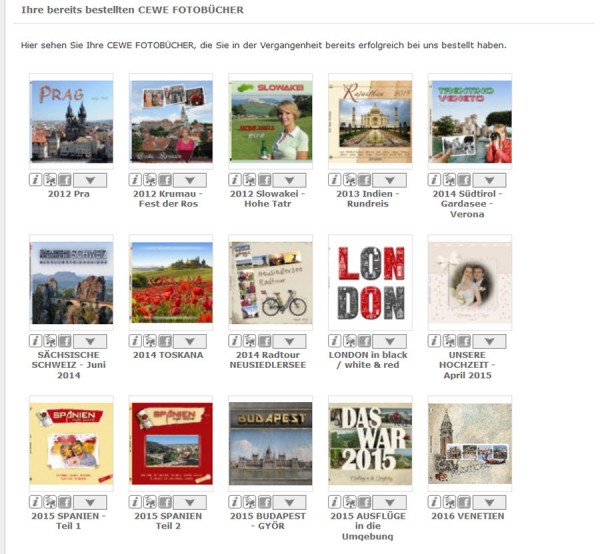Viewport: 600px width, 554px height.
Task: Expand dropdown under 2014 Südtirol book
Action: pyautogui.click(x=489, y=180)
